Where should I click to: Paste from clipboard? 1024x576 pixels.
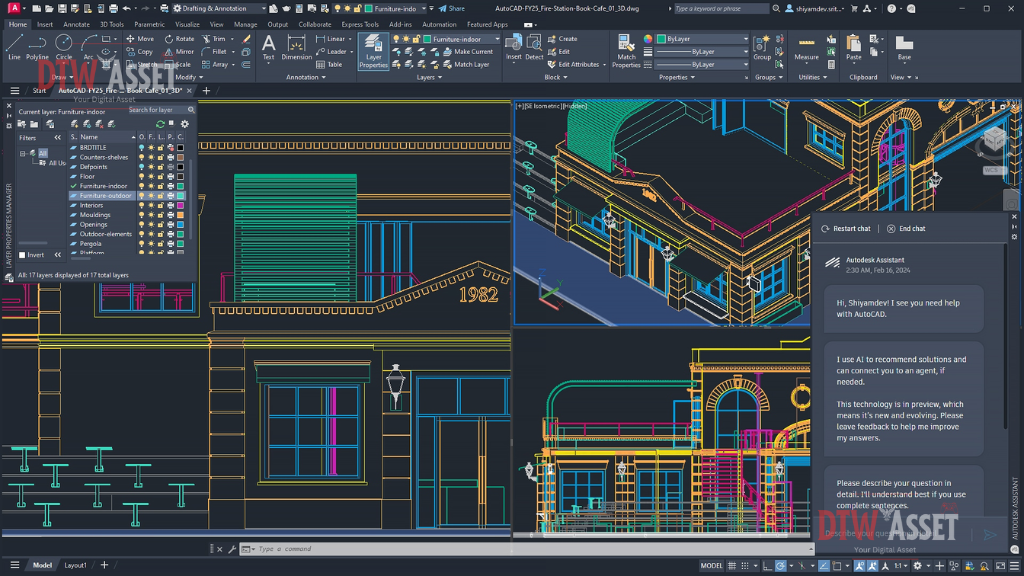pyautogui.click(x=854, y=48)
